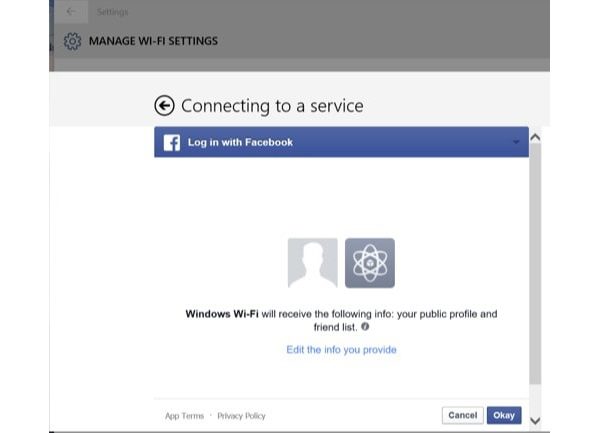Click the Settings window back arrow
This screenshot has width=600, height=433.
(71, 11)
